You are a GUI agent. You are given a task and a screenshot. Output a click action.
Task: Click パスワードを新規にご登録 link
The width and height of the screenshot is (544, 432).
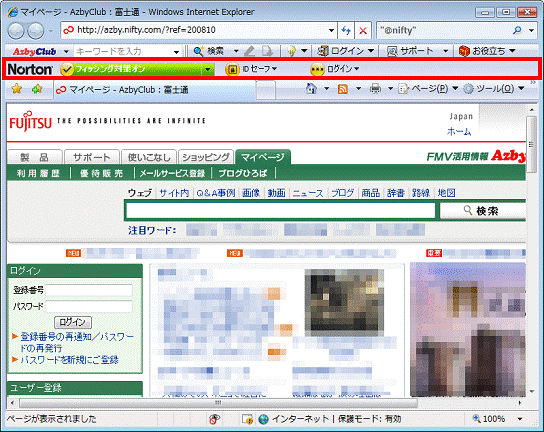point(69,360)
